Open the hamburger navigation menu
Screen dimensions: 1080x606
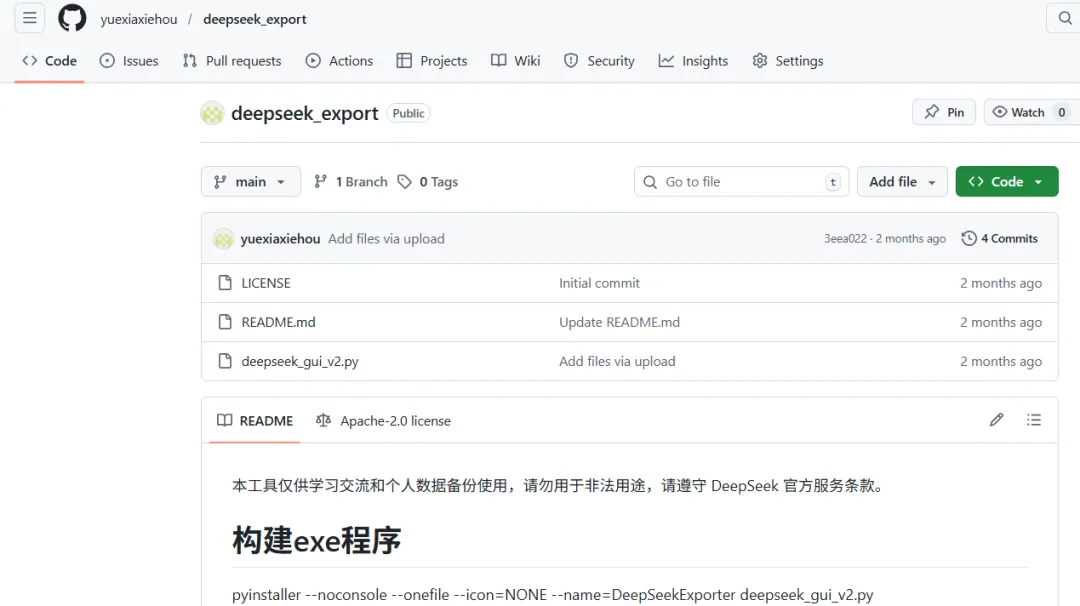point(30,18)
